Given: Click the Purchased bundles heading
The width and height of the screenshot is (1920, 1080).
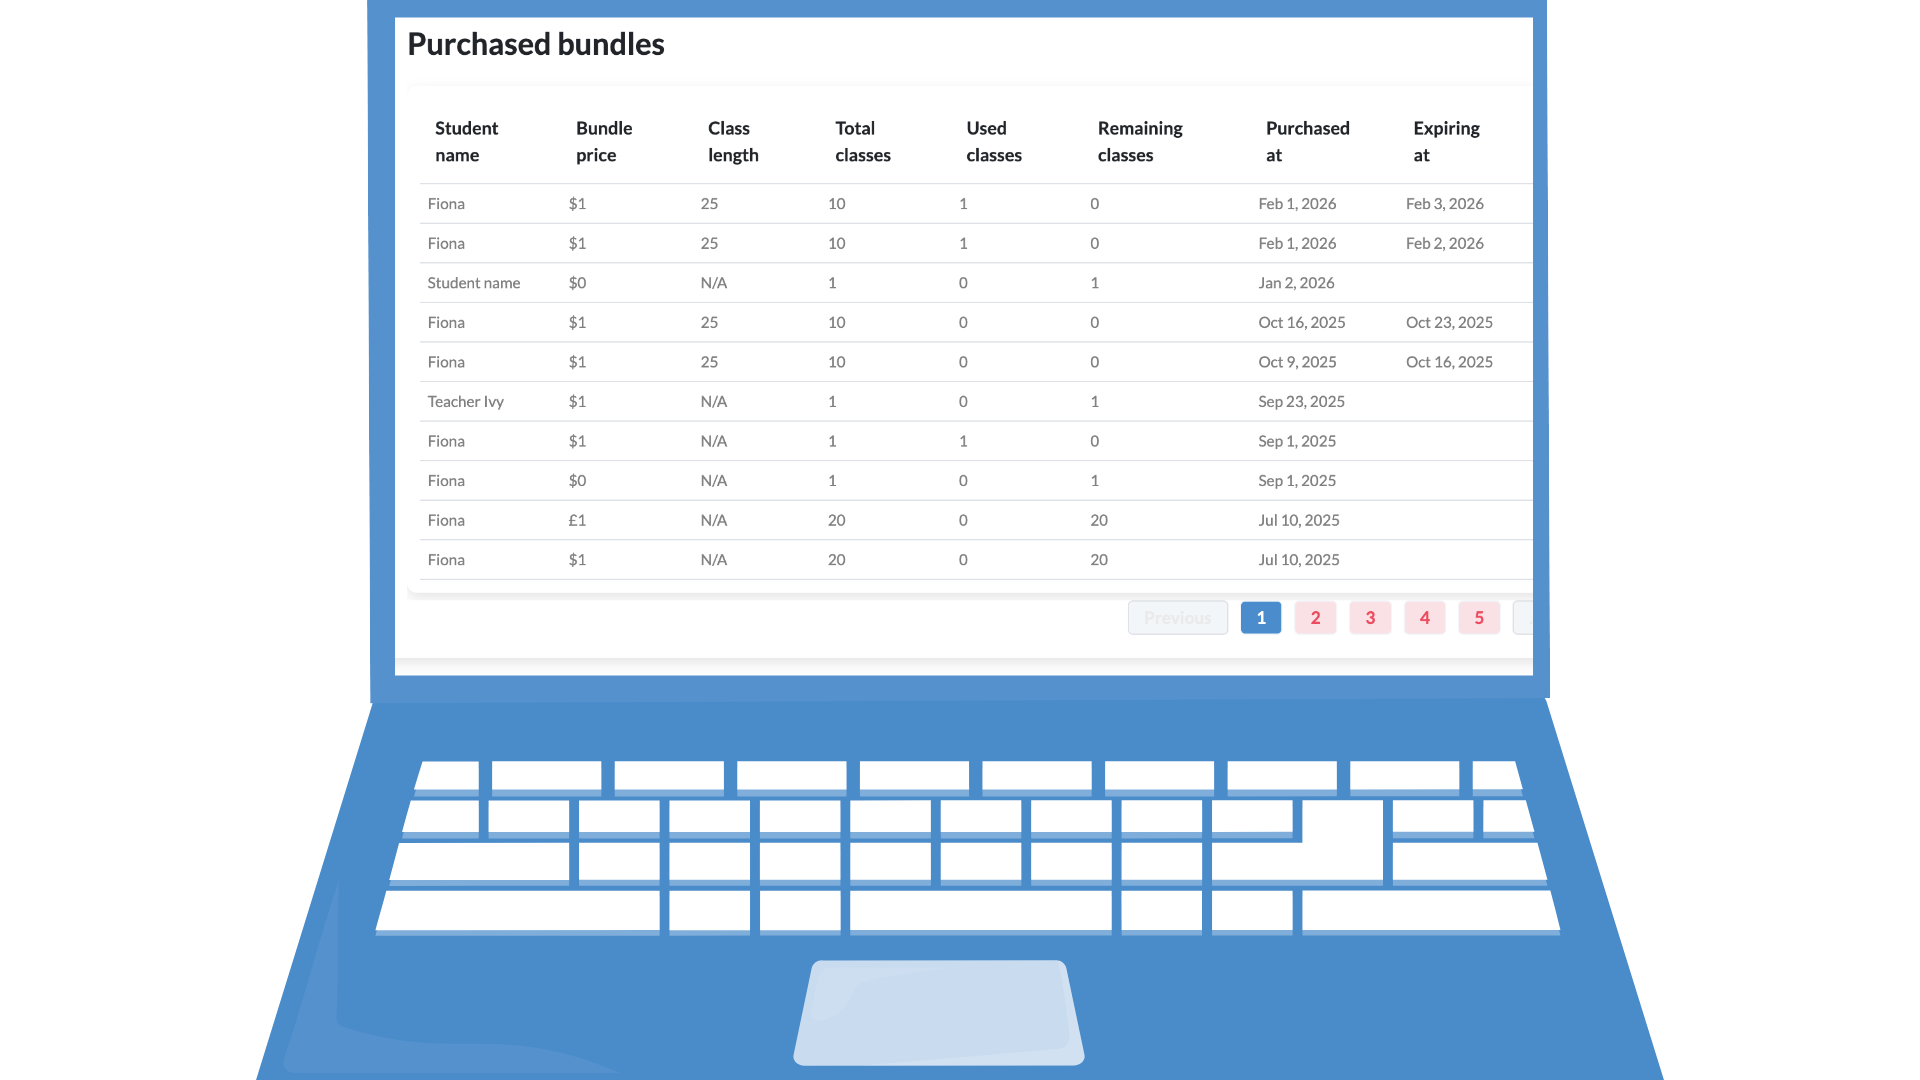Looking at the screenshot, I should click(535, 44).
